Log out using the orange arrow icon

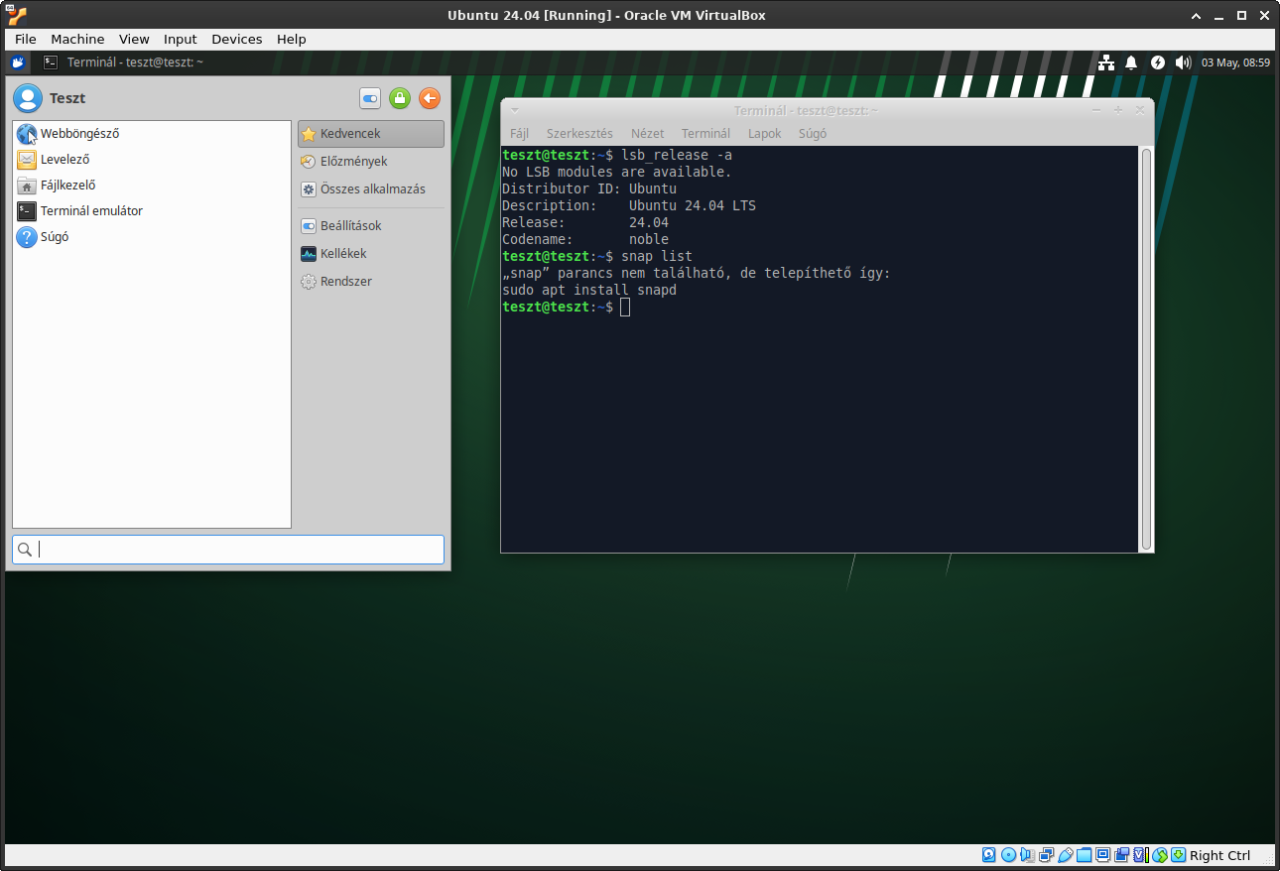tap(429, 98)
